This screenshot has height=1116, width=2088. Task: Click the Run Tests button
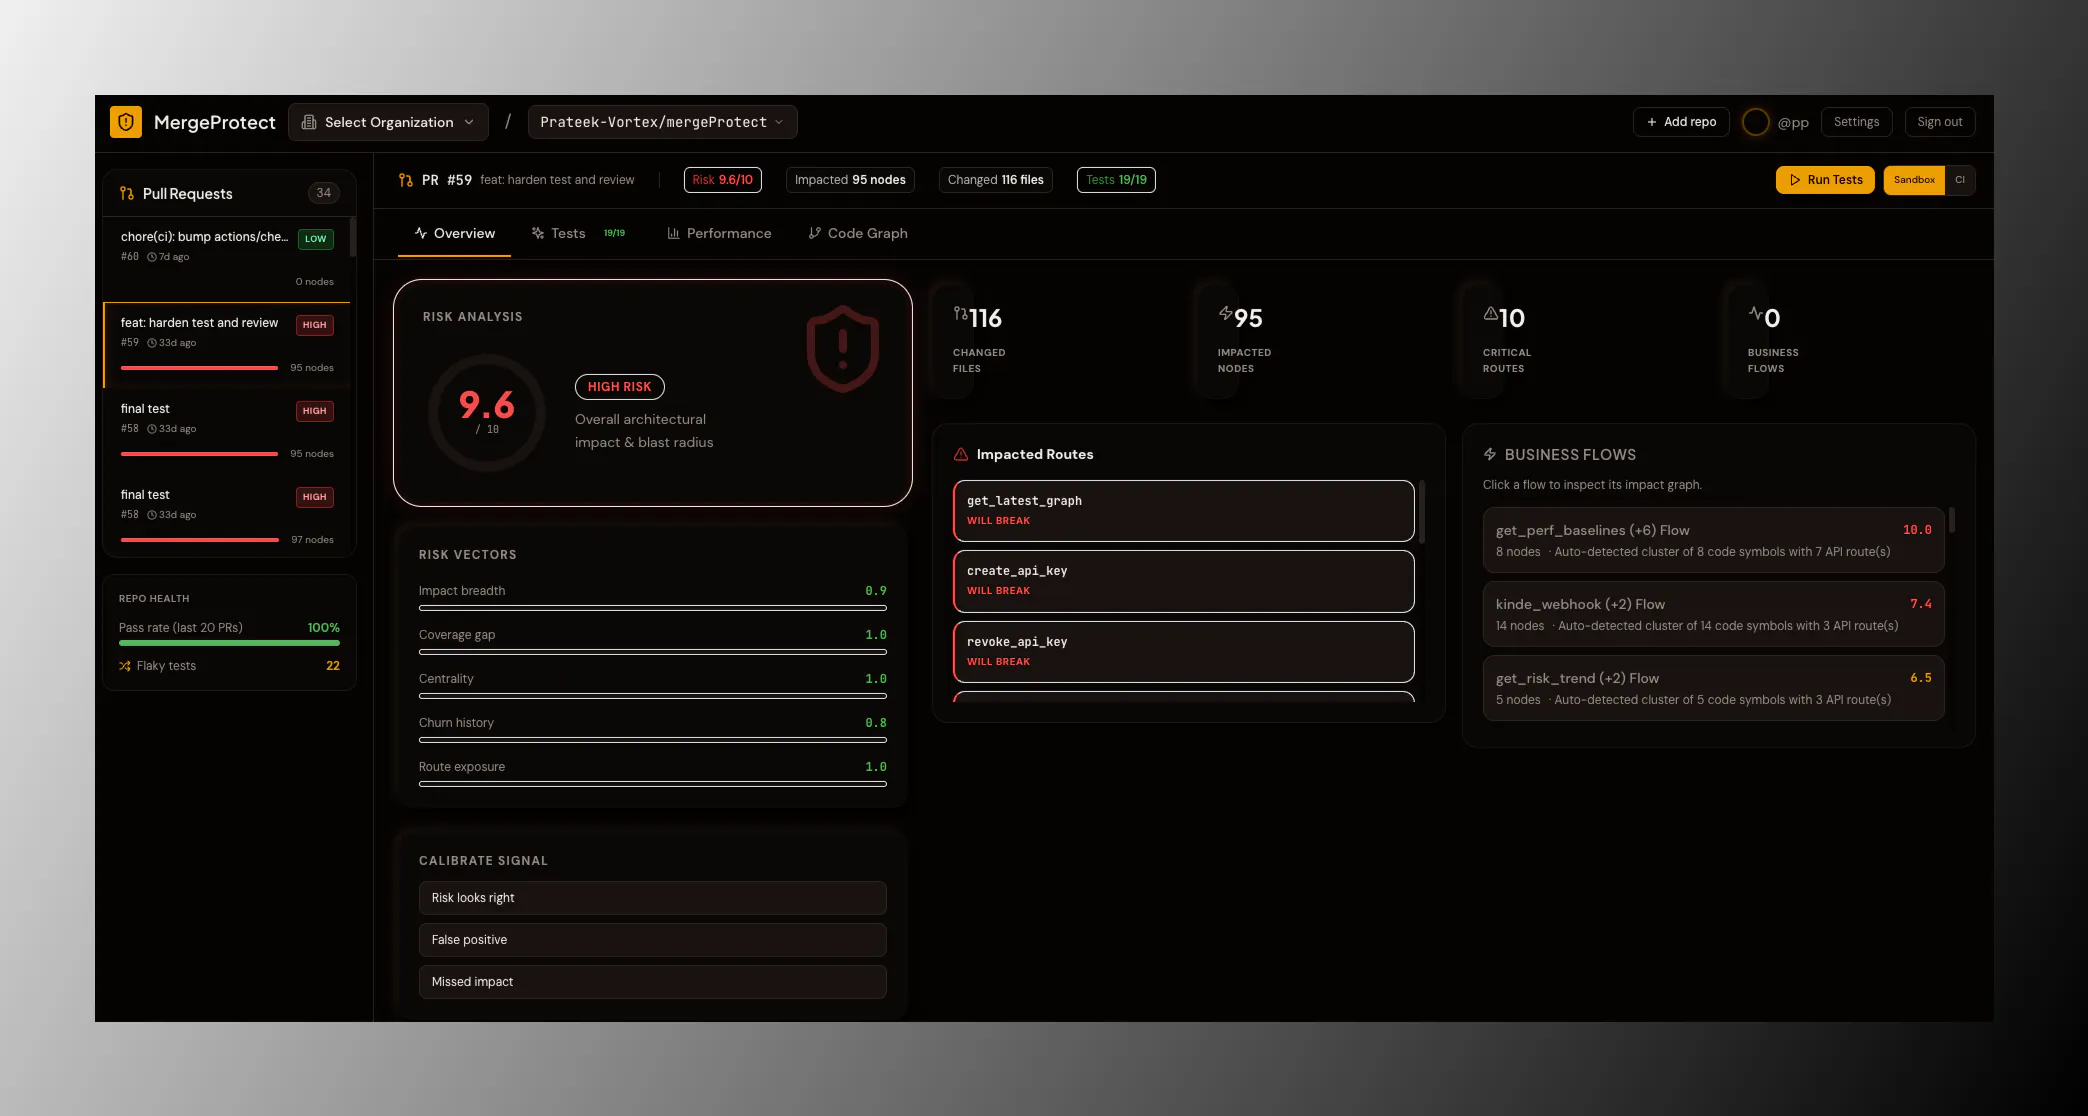tap(1825, 180)
